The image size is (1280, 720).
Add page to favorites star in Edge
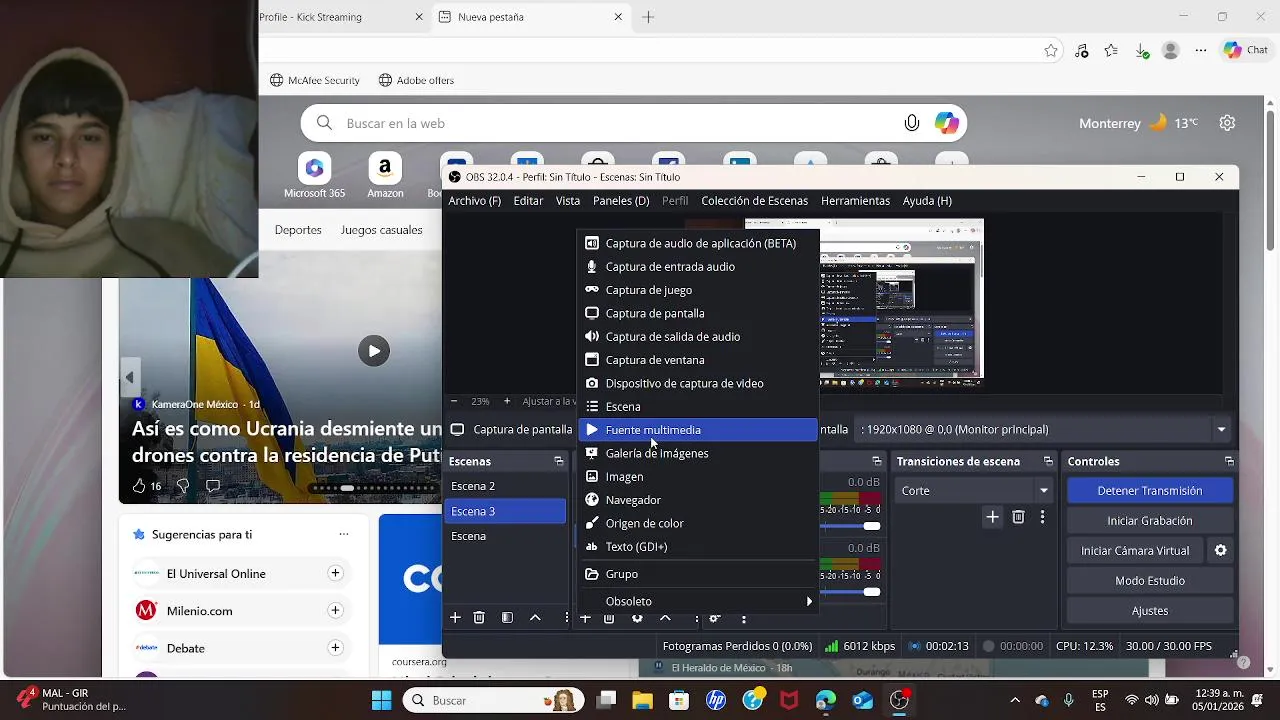[1051, 50]
